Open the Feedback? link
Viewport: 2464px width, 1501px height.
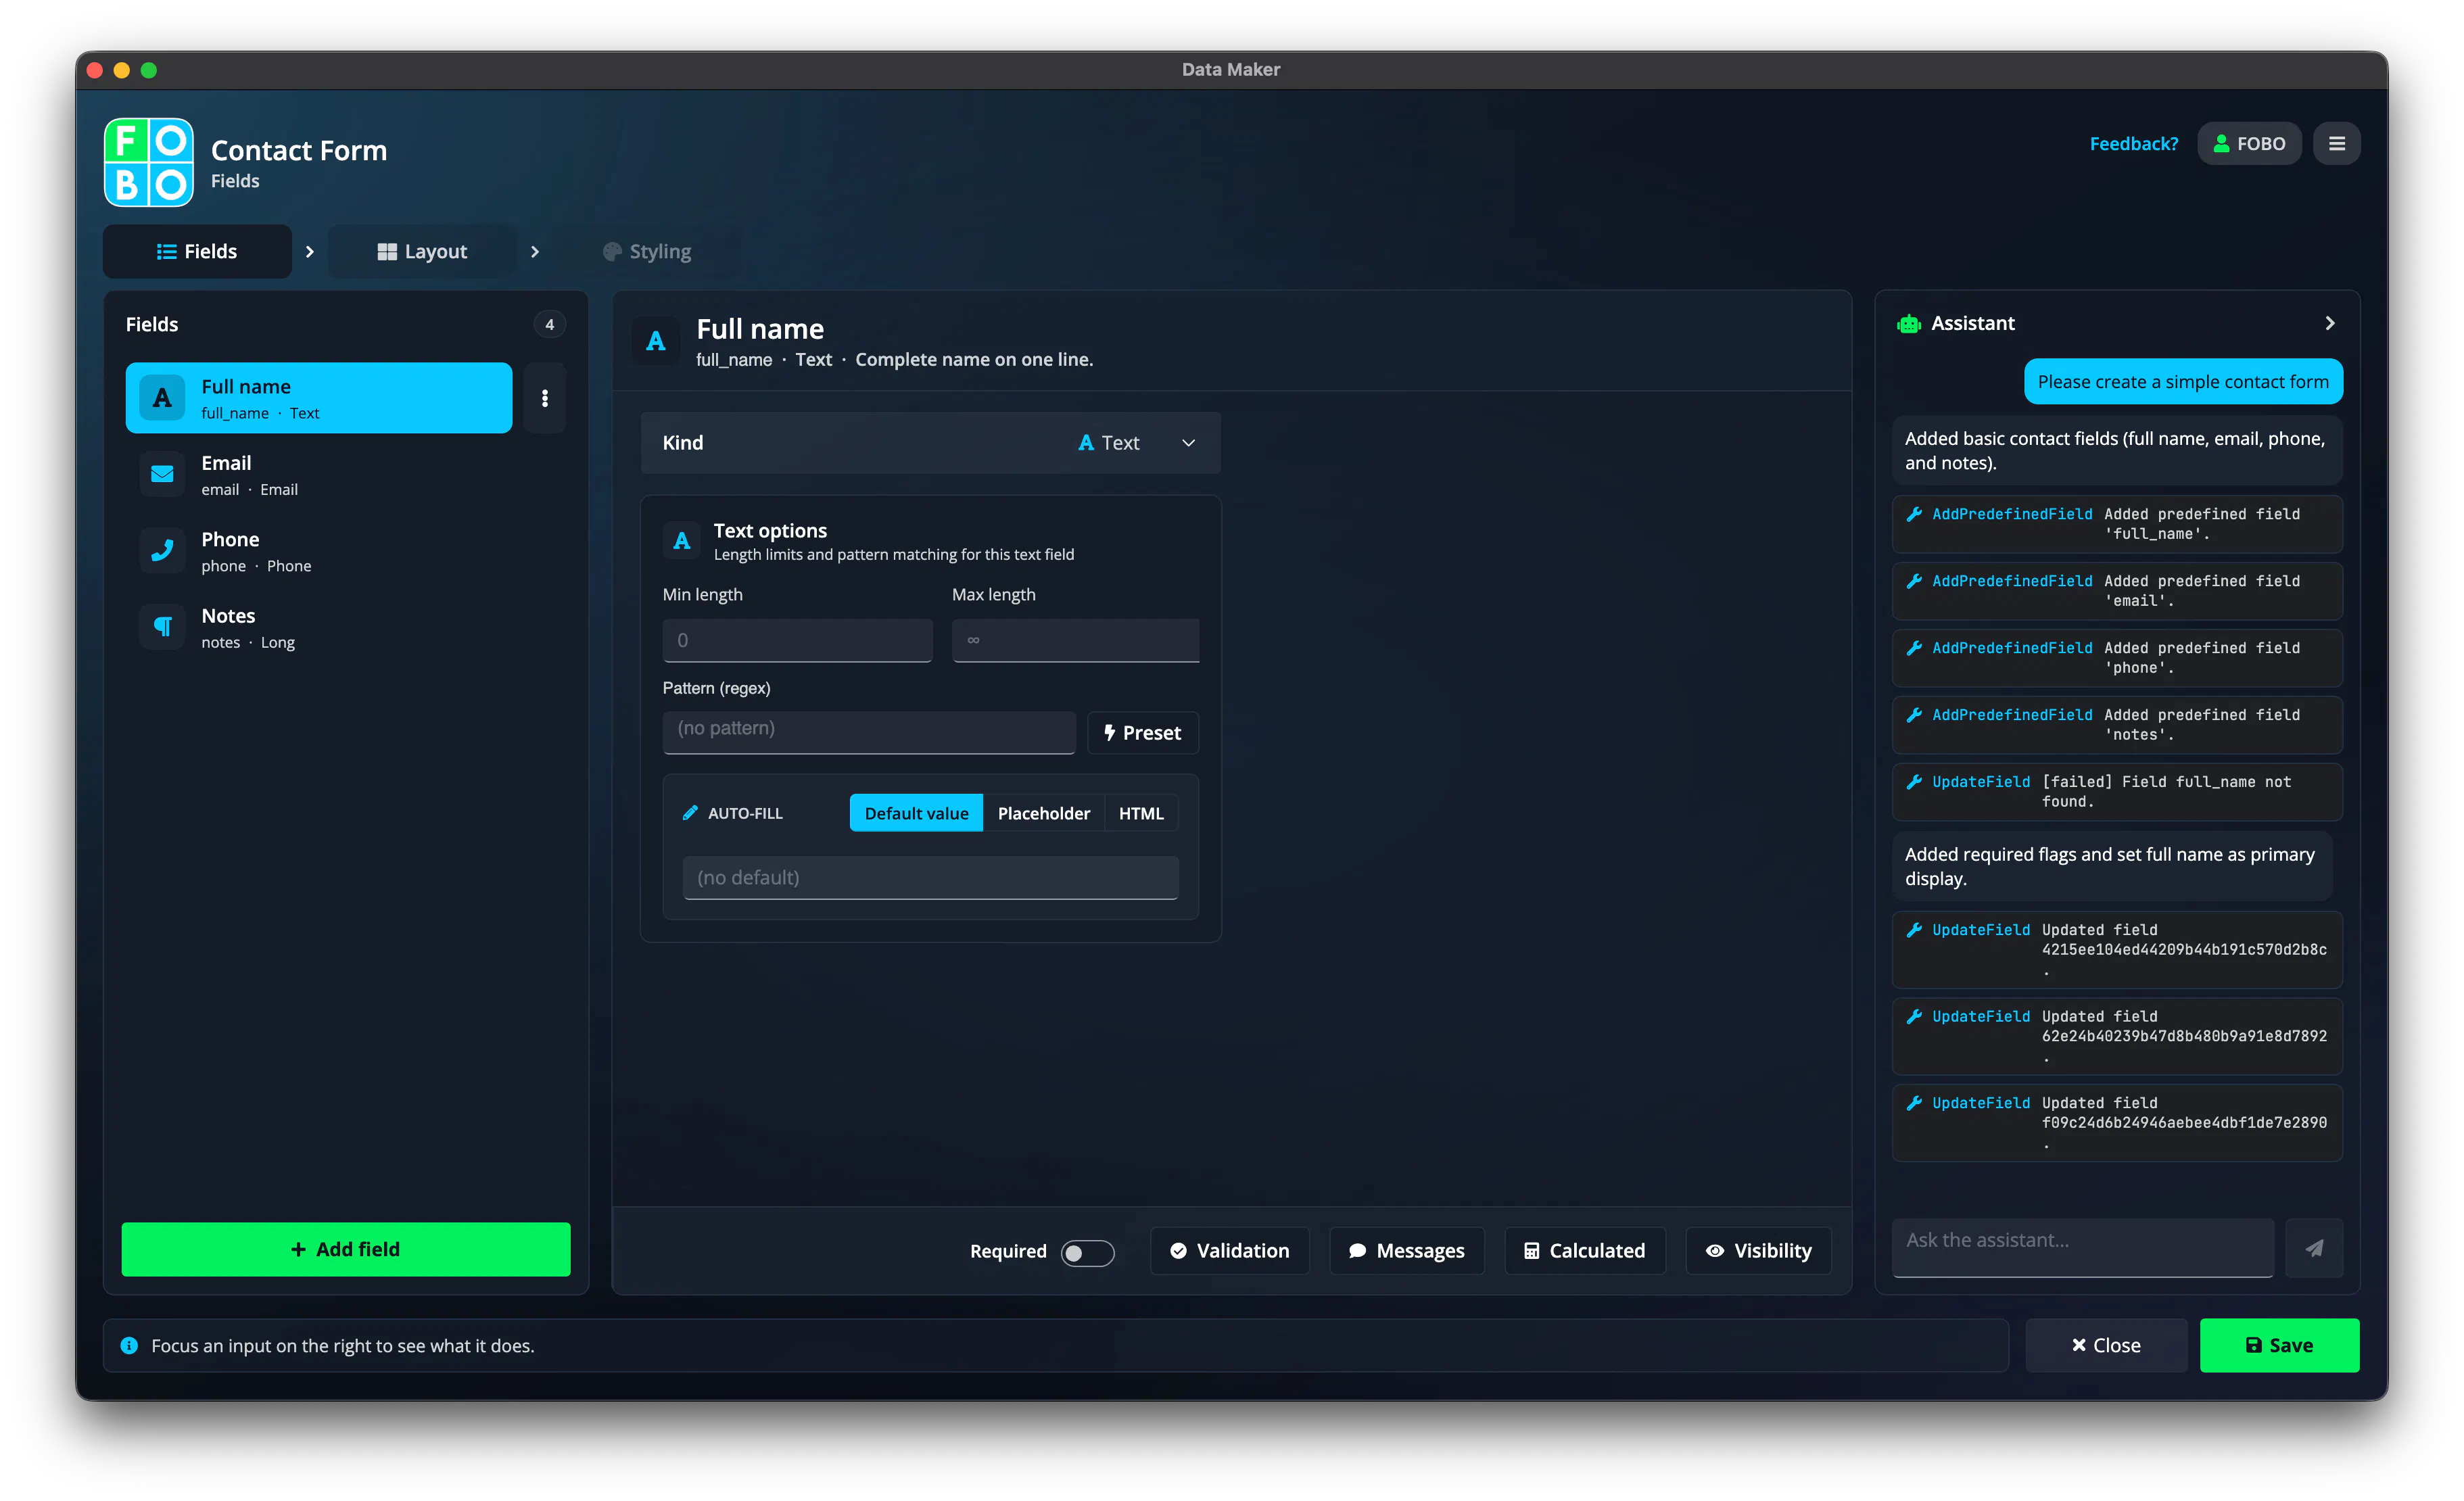click(2134, 144)
